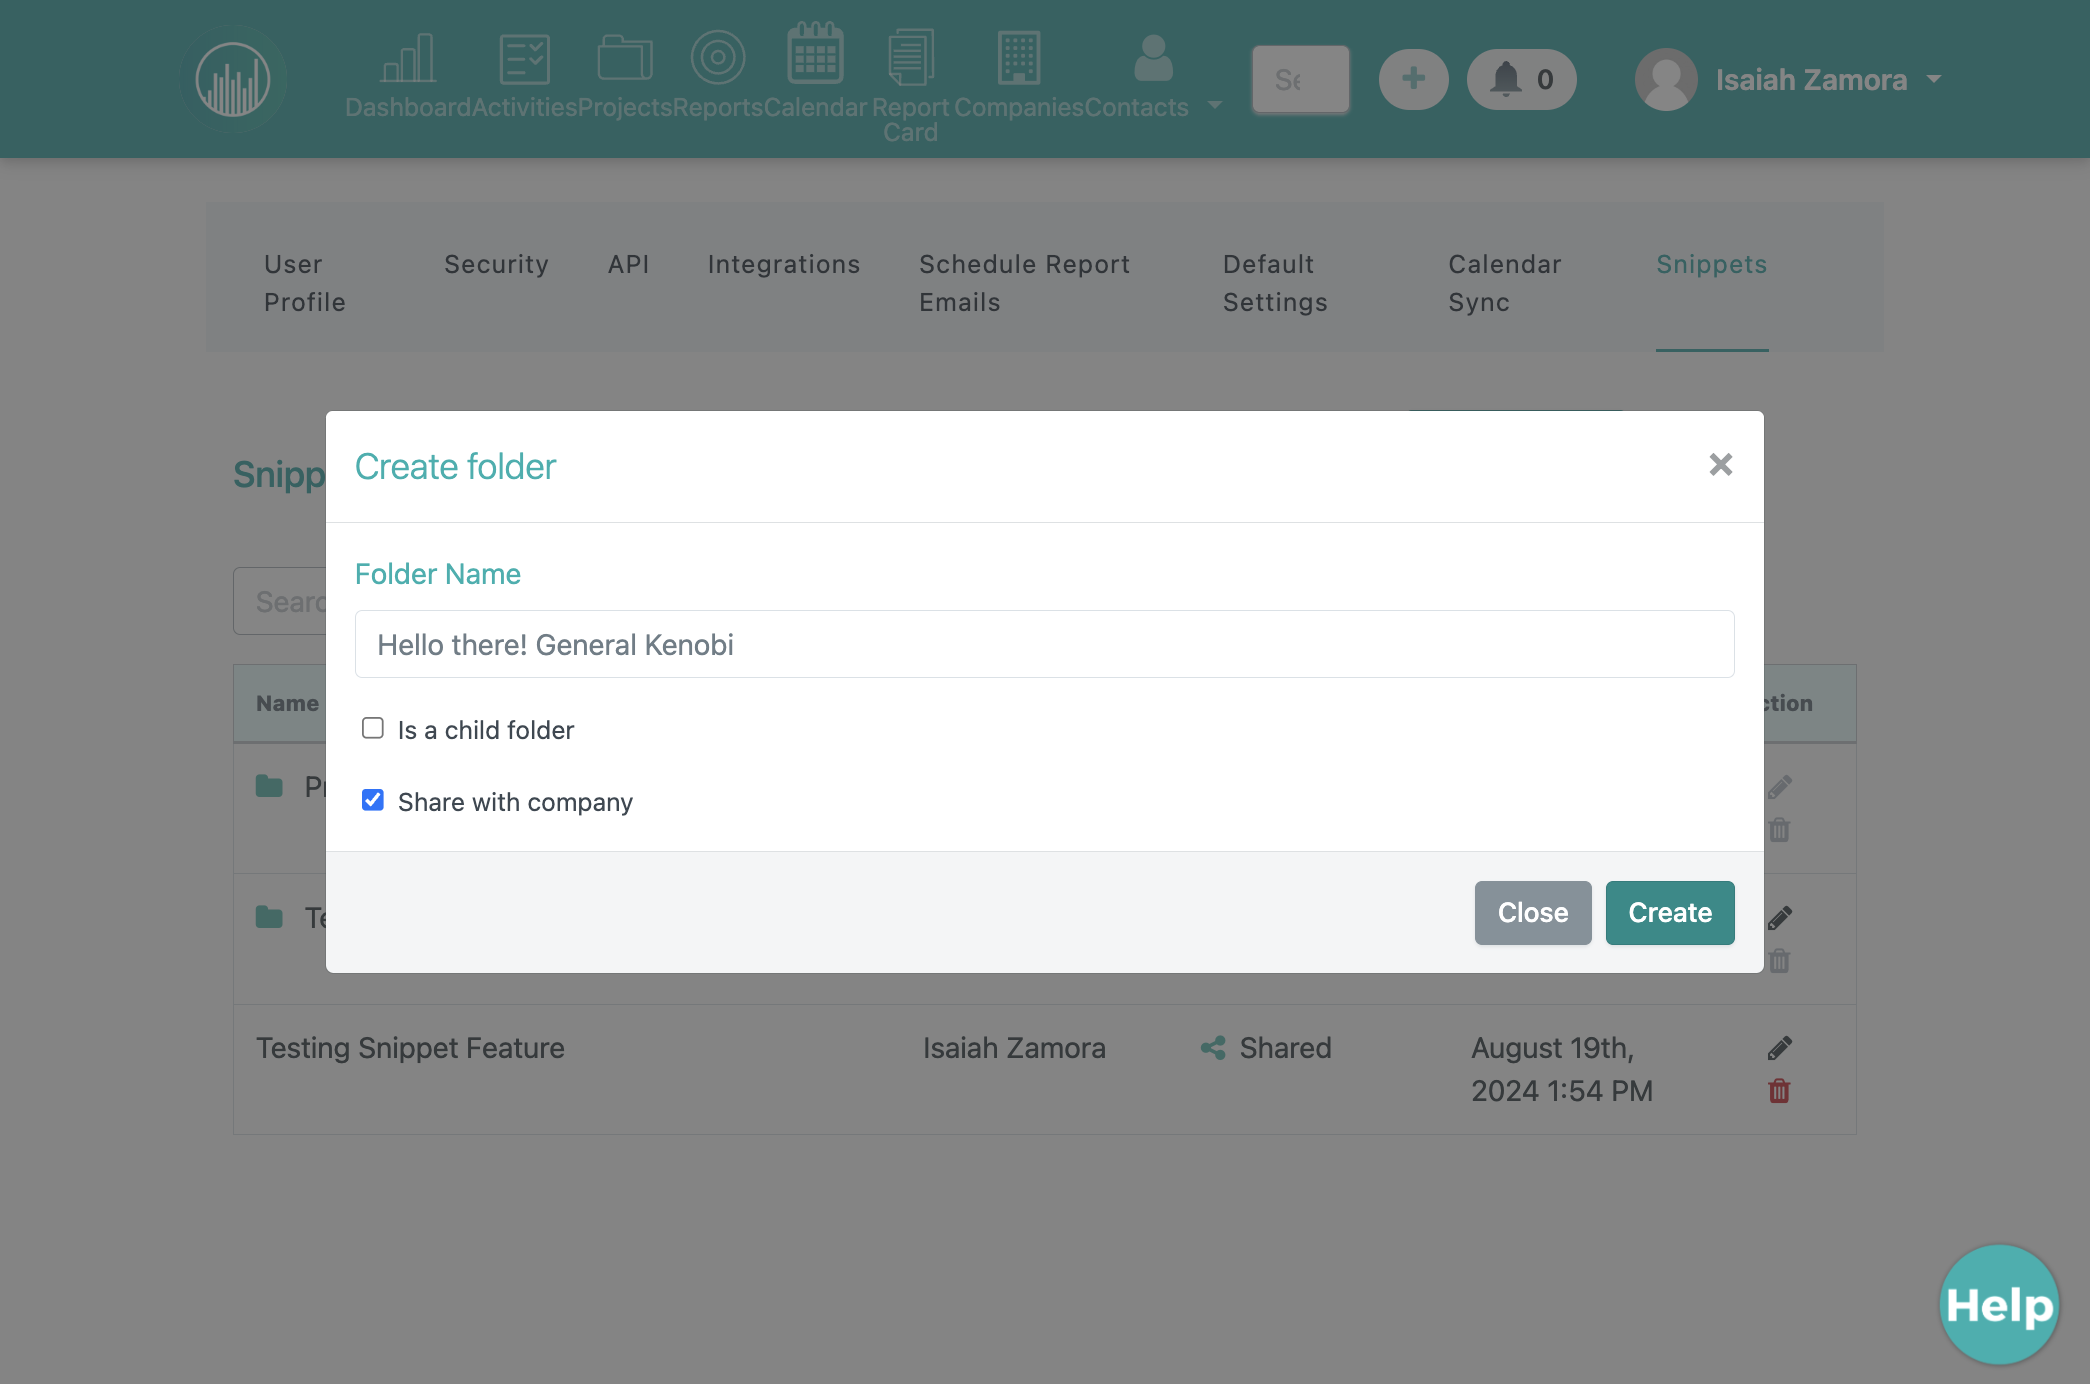Open Companies building icon

click(x=1019, y=58)
